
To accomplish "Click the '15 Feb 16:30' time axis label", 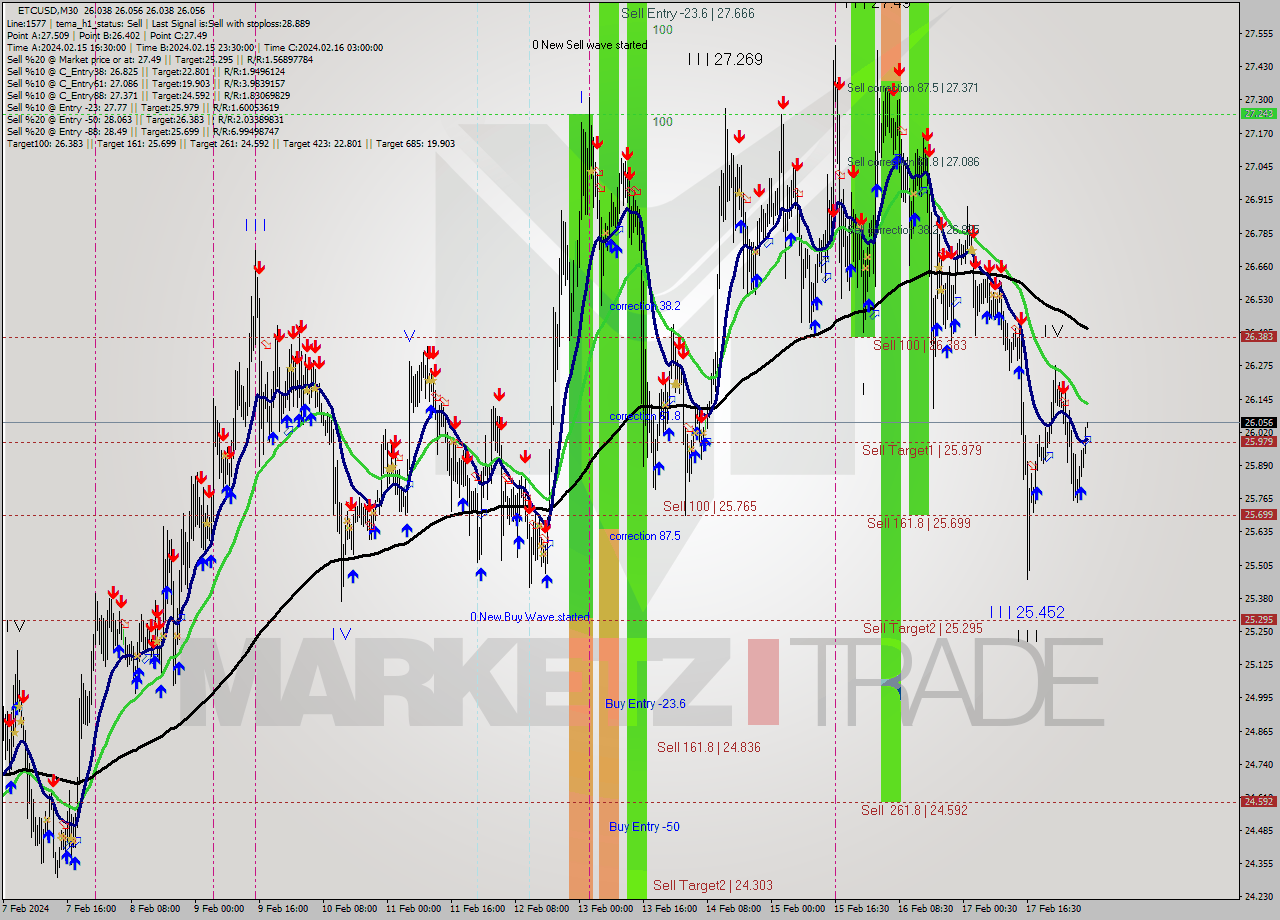I will 862,909.
